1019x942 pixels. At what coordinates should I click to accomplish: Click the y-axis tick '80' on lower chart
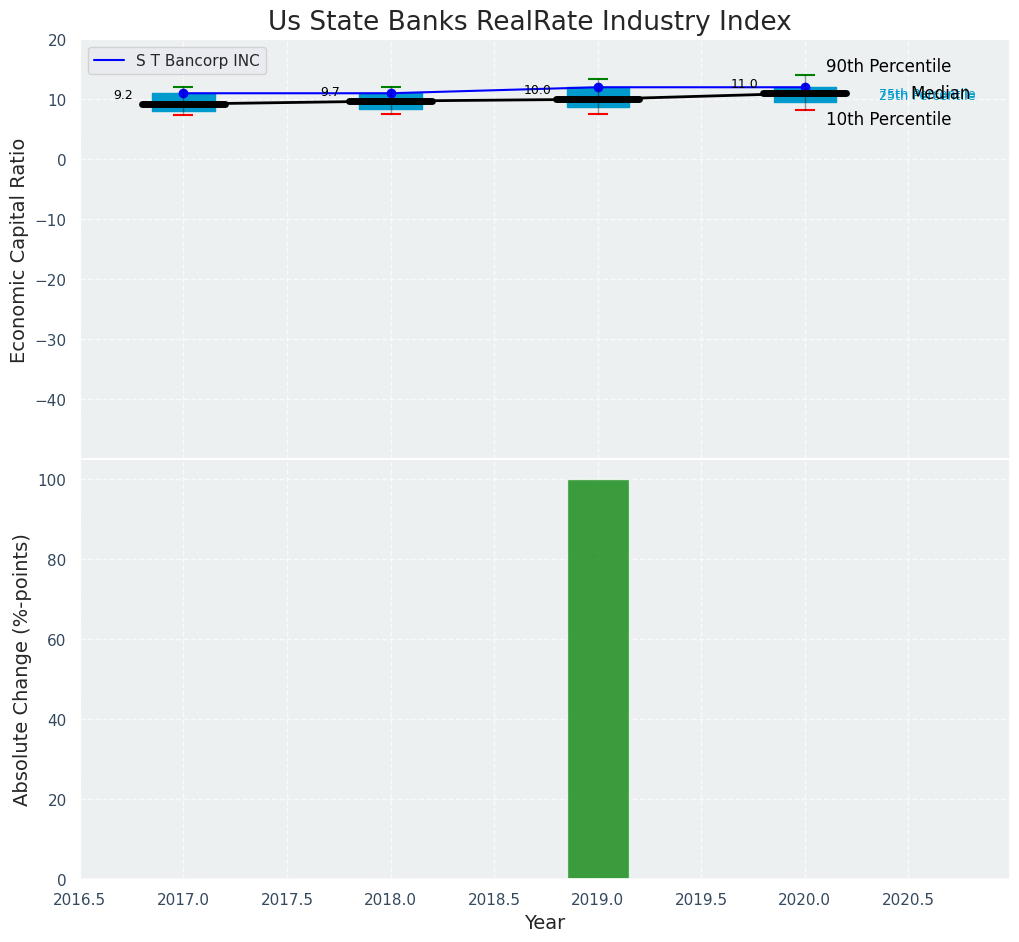57,560
